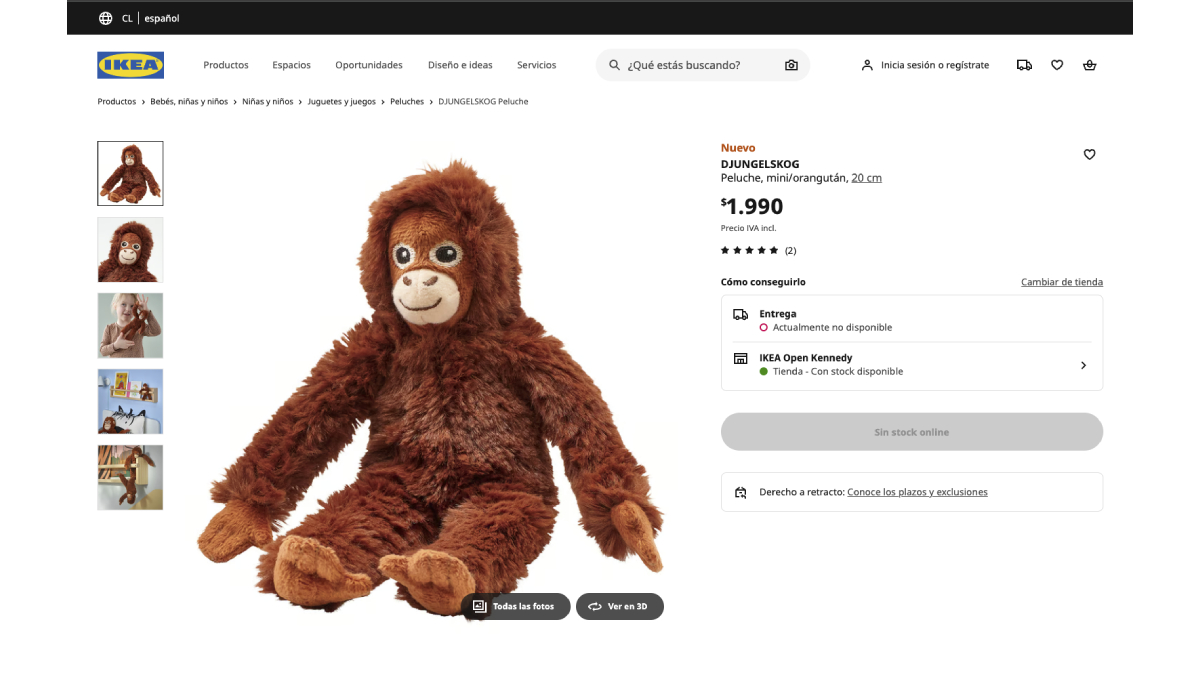Click the user account icon

[867, 65]
